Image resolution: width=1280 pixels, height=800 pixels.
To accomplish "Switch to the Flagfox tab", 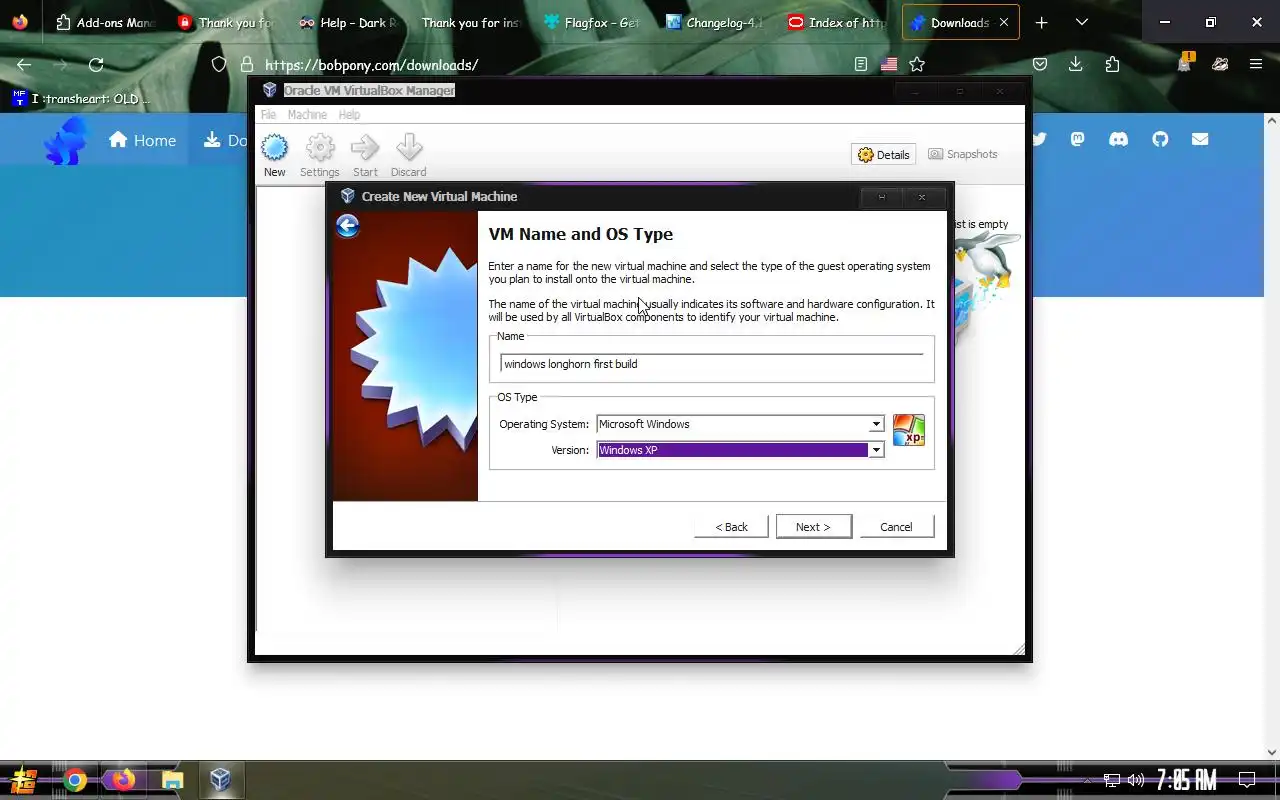I will coord(592,22).
